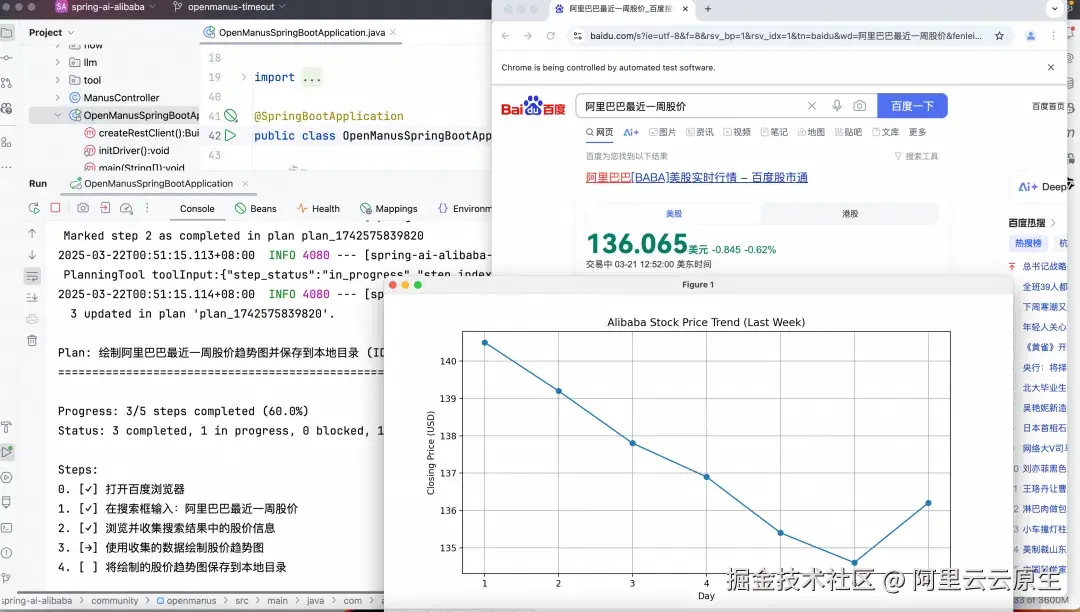Image resolution: width=1080 pixels, height=612 pixels.
Task: Click Rerun icon in Run toolbar
Action: click(34, 208)
